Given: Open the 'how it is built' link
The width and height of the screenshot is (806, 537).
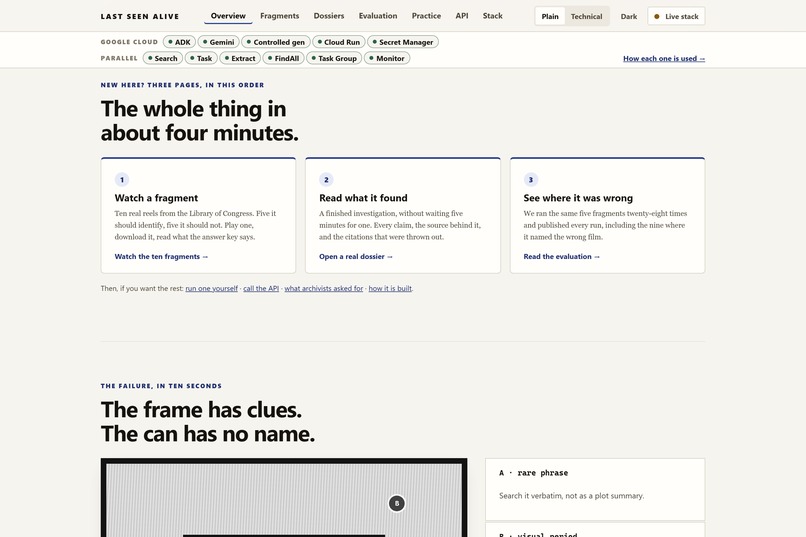Looking at the screenshot, I should click(390, 289).
